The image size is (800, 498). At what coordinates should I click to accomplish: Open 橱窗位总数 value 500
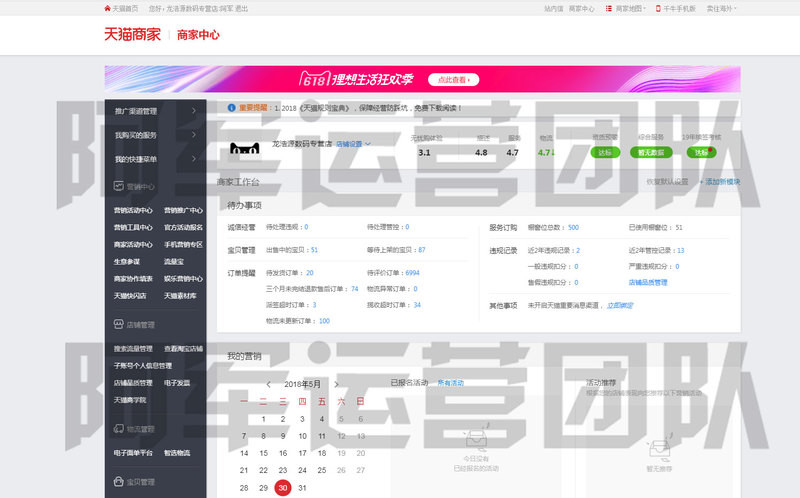[x=573, y=228]
